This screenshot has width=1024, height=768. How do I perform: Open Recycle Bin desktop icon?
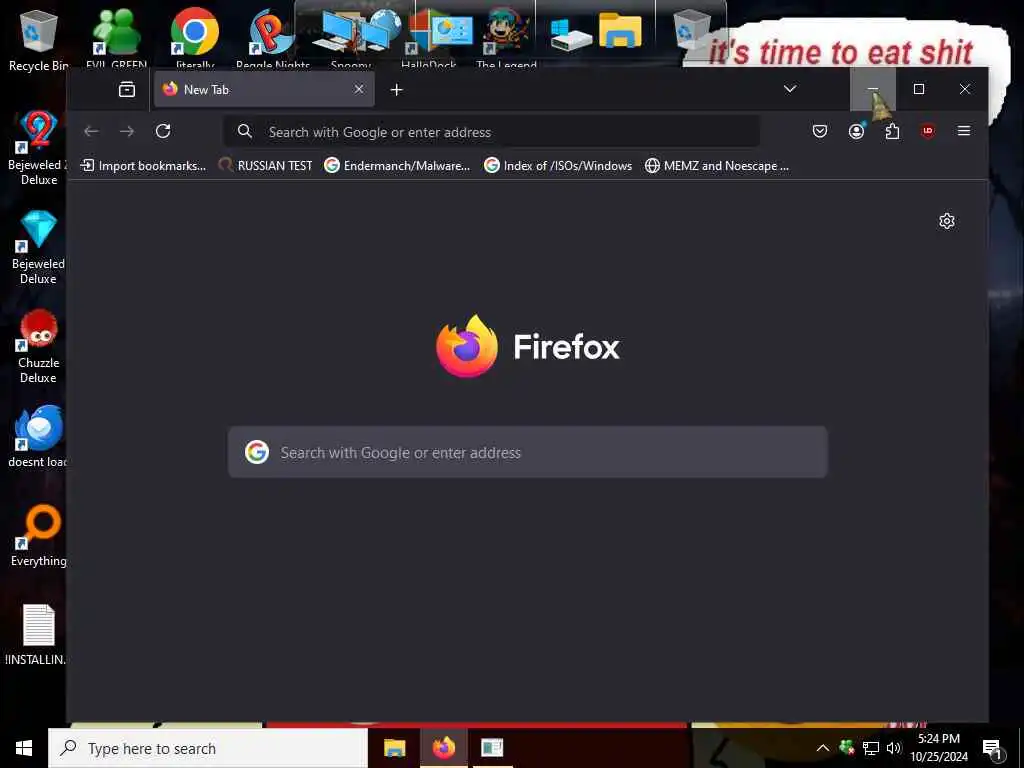[39, 40]
